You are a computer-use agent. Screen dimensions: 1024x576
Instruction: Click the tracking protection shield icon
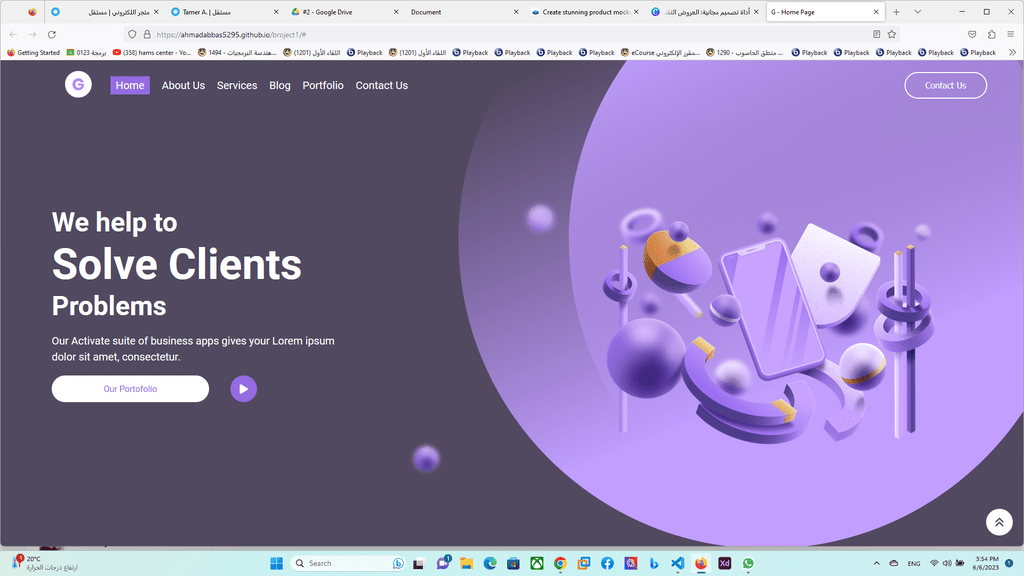[132, 34]
